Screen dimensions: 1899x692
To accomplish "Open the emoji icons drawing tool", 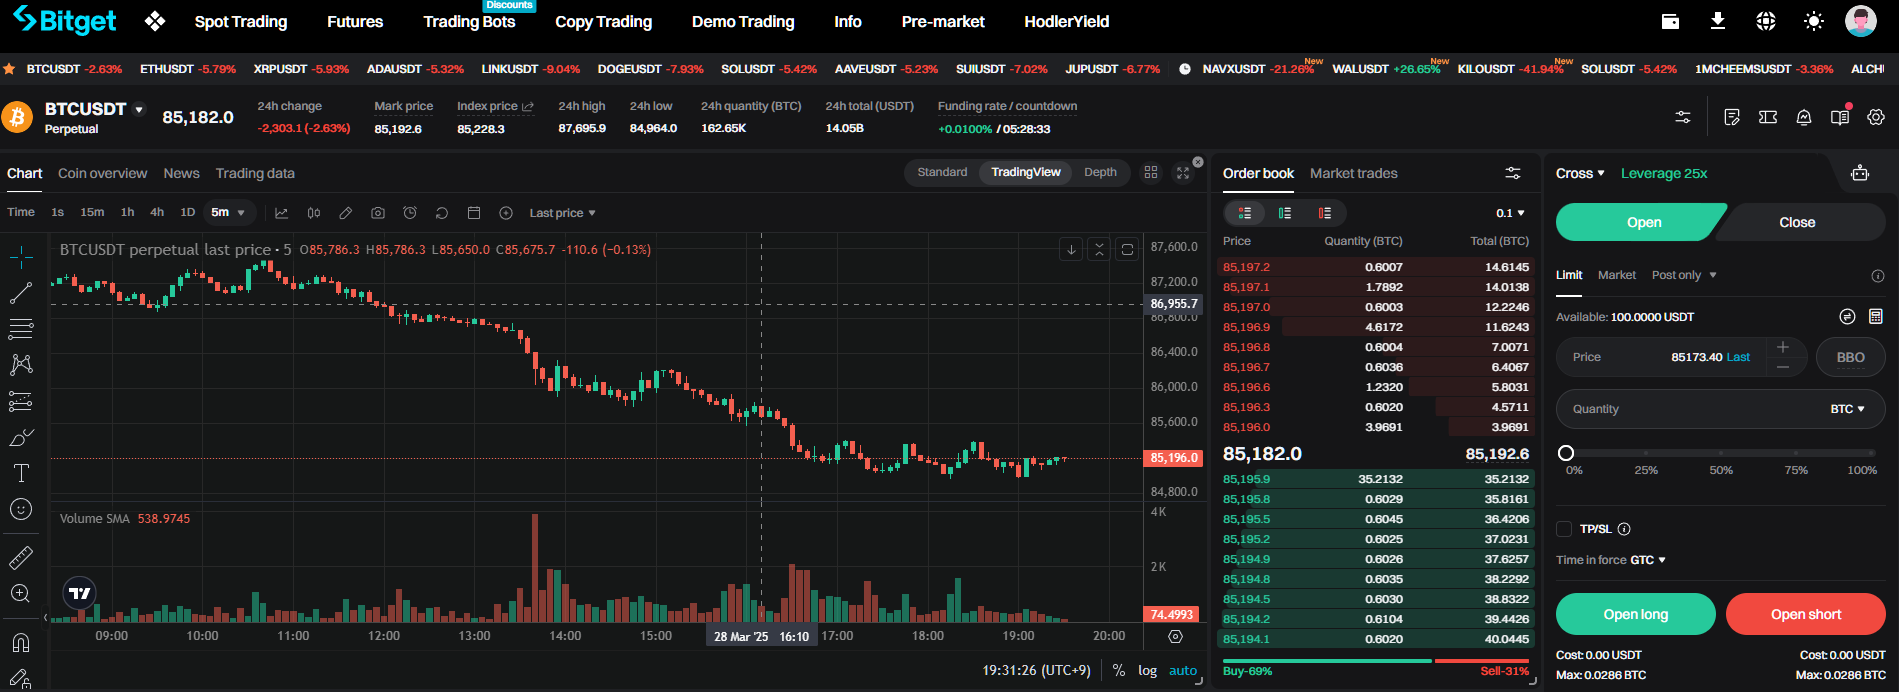I will [x=21, y=509].
